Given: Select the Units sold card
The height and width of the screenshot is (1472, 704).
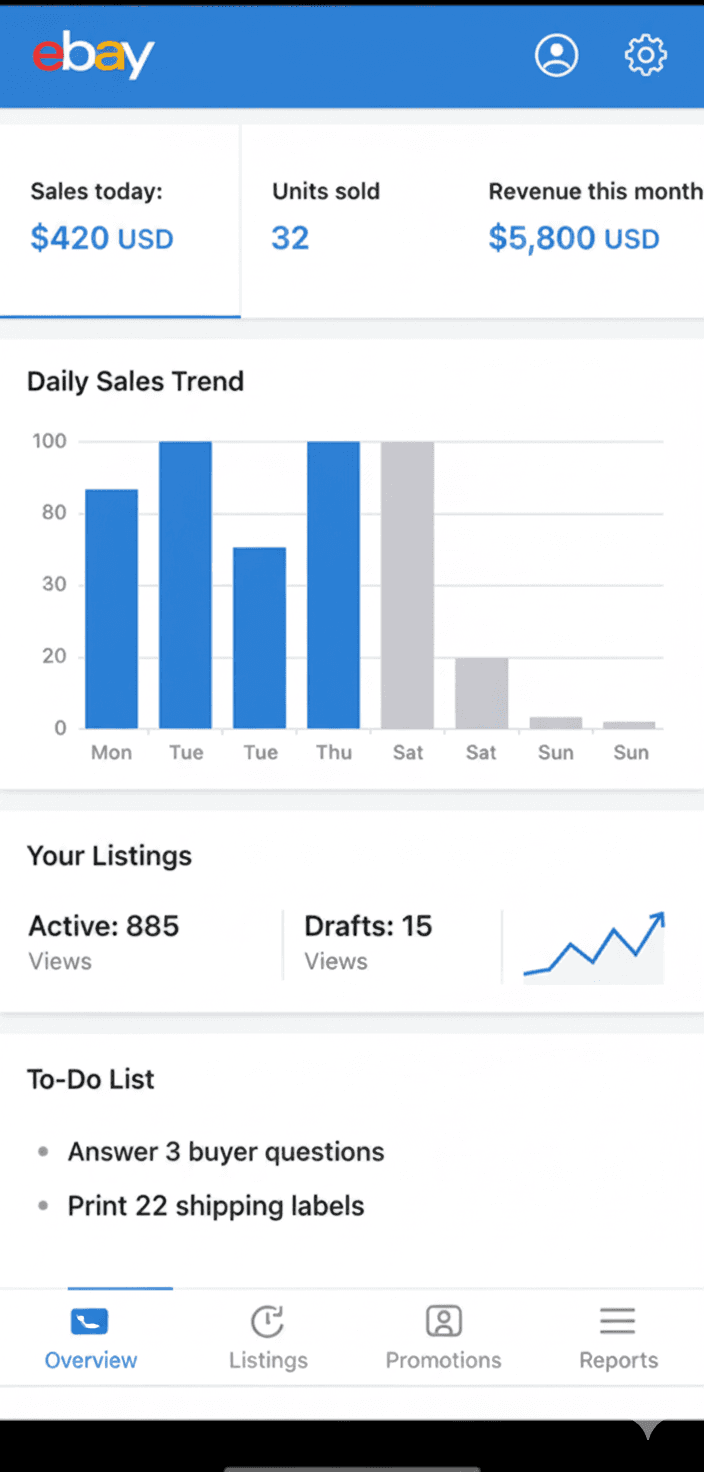Looking at the screenshot, I should [326, 217].
